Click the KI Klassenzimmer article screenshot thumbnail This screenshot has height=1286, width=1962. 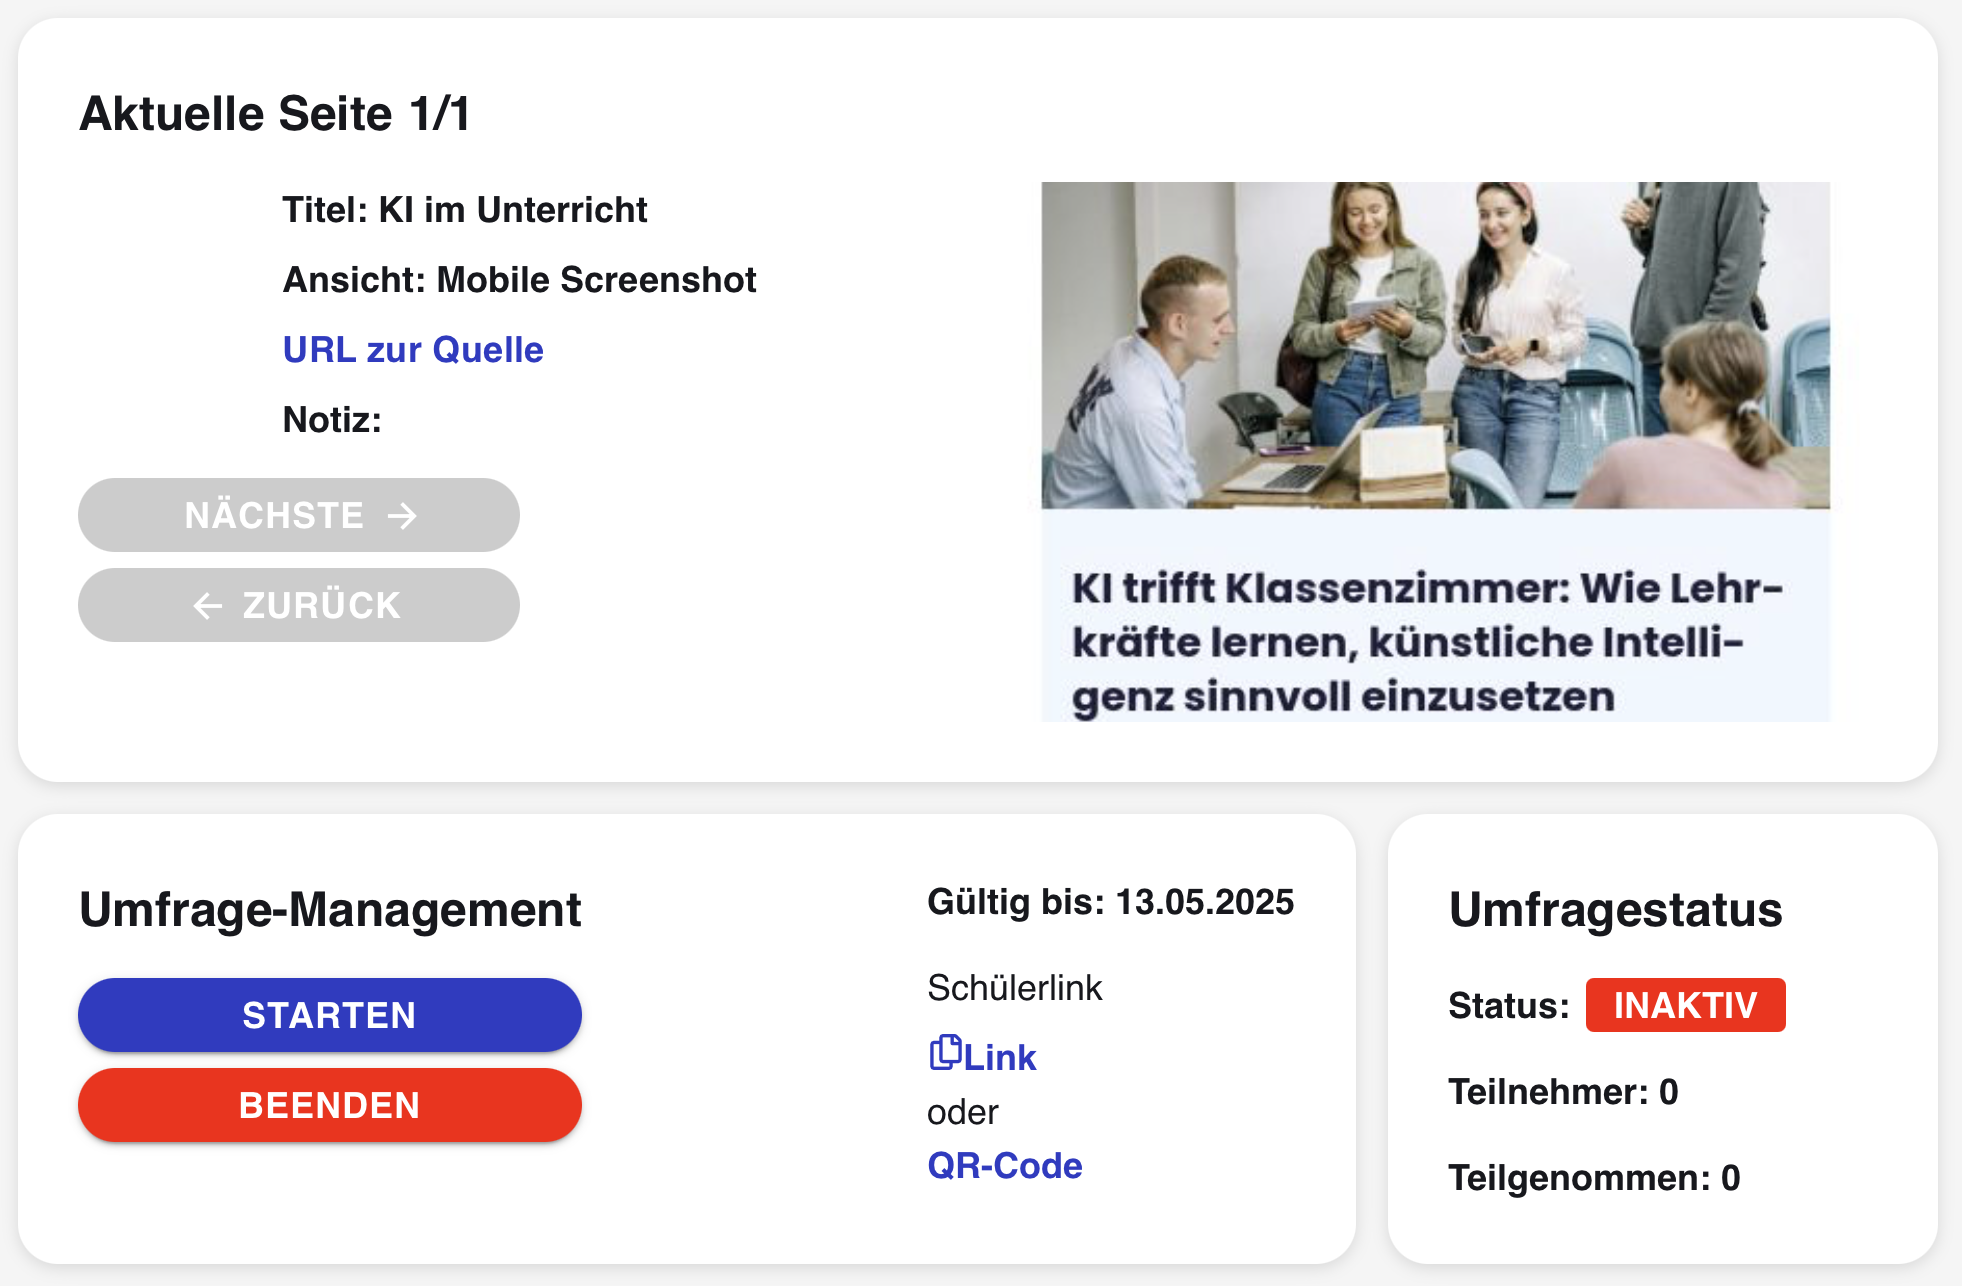tap(1436, 452)
